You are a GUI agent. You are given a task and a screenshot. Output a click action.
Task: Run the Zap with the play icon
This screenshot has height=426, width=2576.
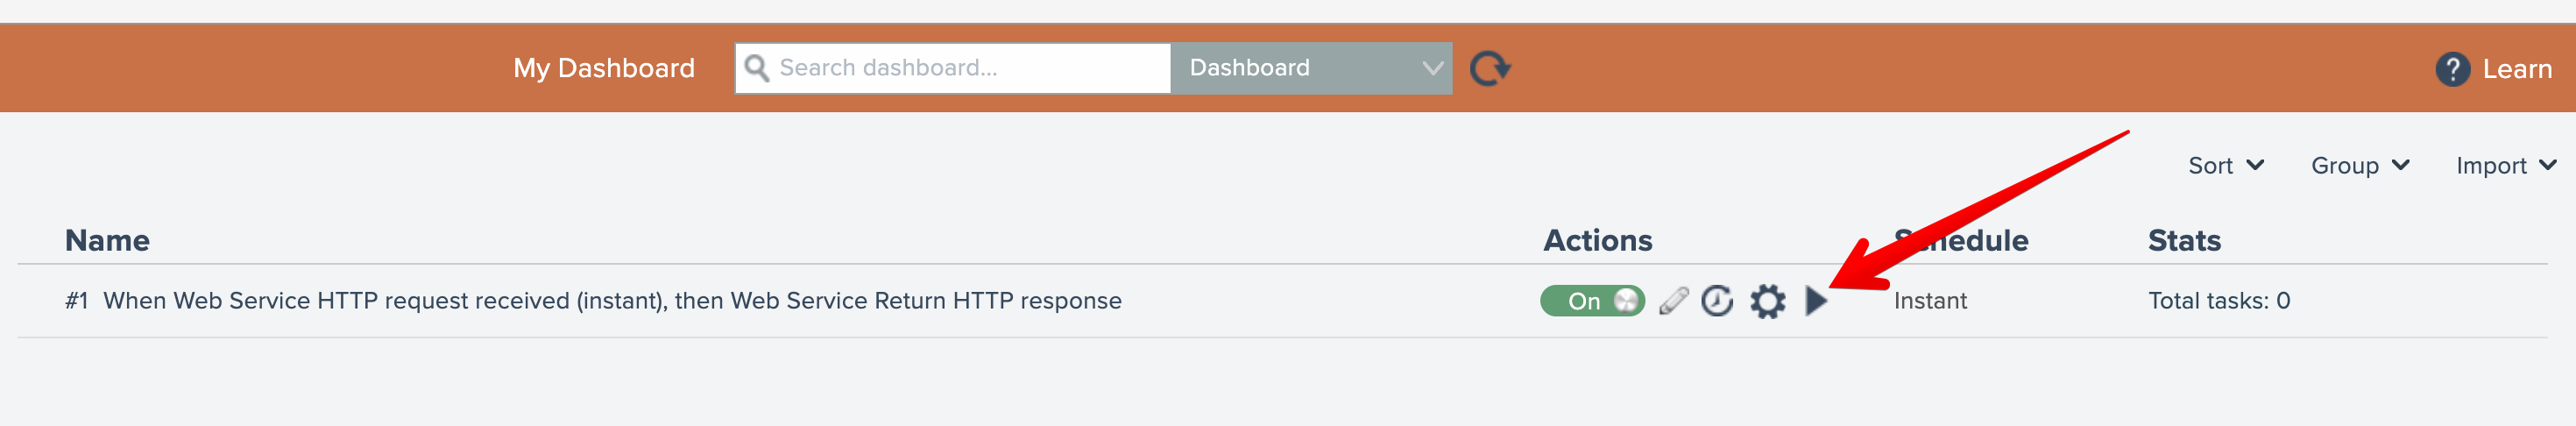click(1816, 301)
